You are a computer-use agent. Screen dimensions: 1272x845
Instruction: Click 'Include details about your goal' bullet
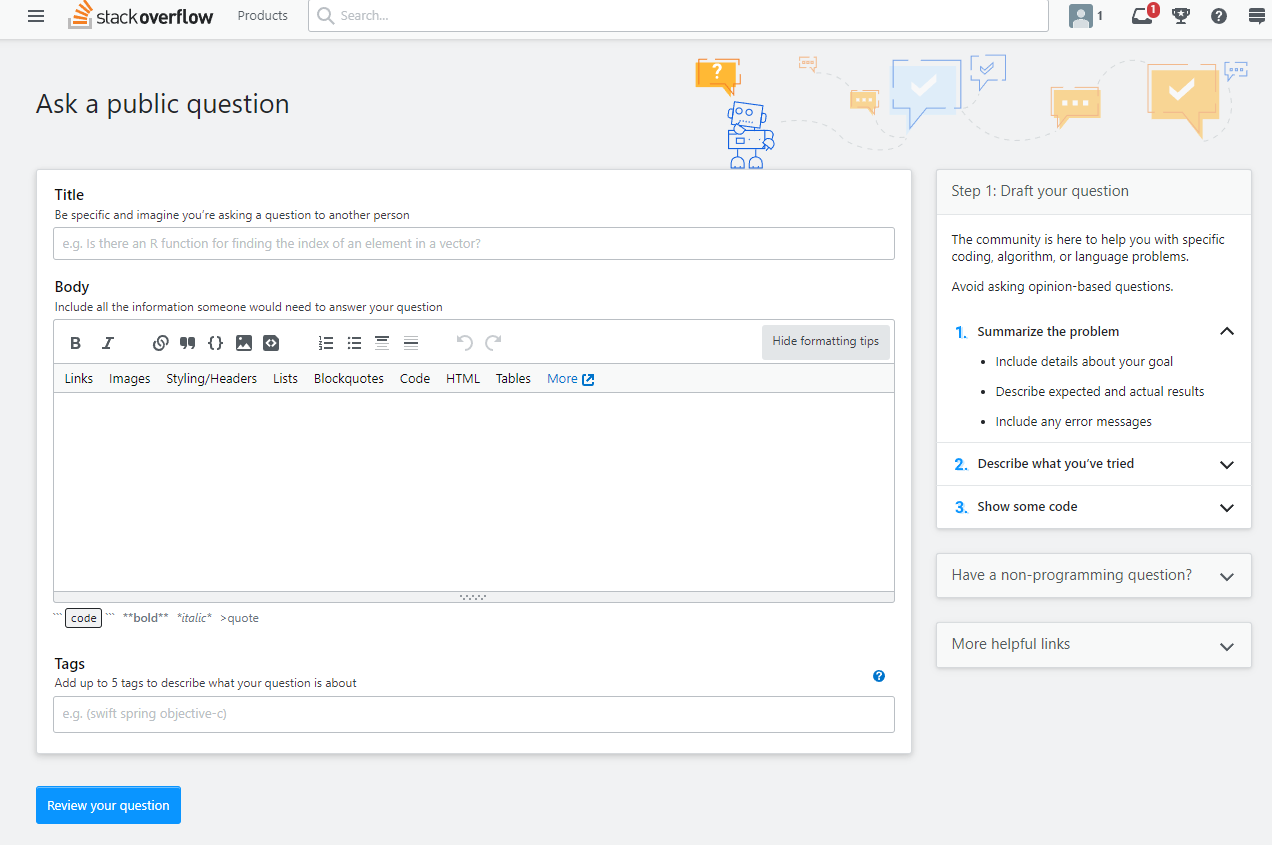tap(1085, 362)
